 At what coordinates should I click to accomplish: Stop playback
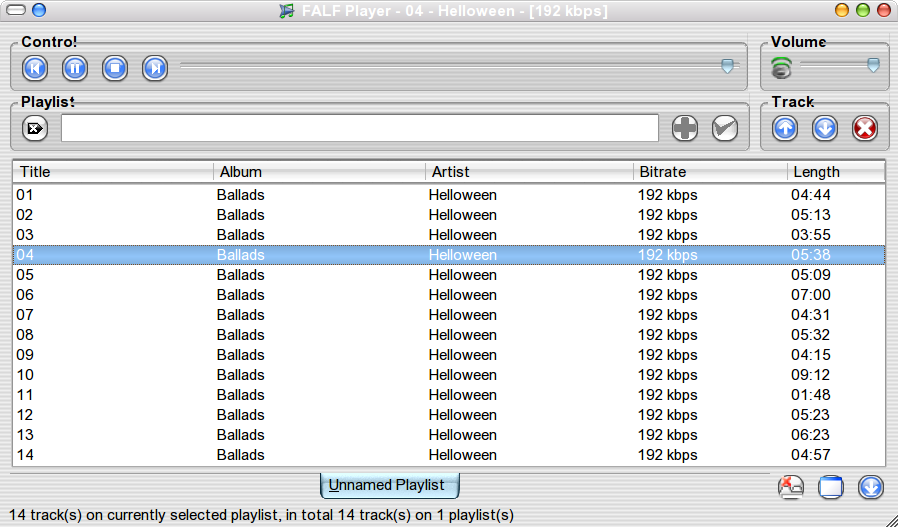[115, 68]
